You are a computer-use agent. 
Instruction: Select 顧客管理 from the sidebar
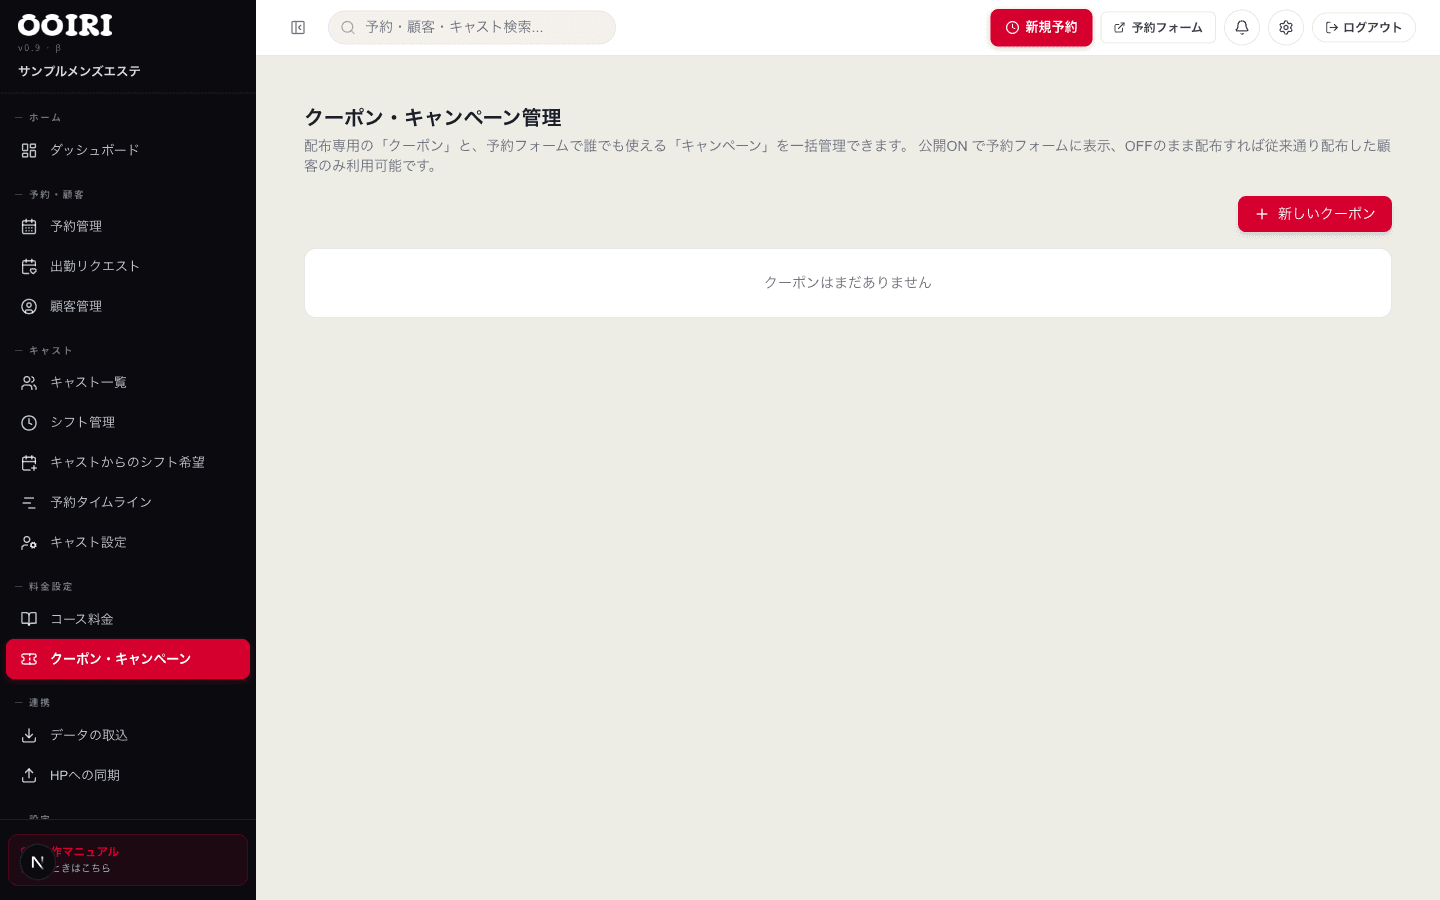click(x=128, y=307)
